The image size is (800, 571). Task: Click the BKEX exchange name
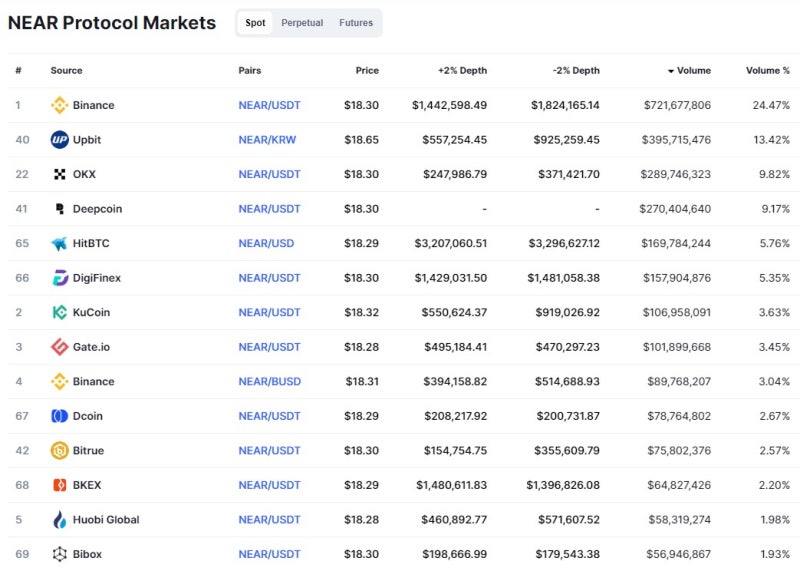click(87, 485)
